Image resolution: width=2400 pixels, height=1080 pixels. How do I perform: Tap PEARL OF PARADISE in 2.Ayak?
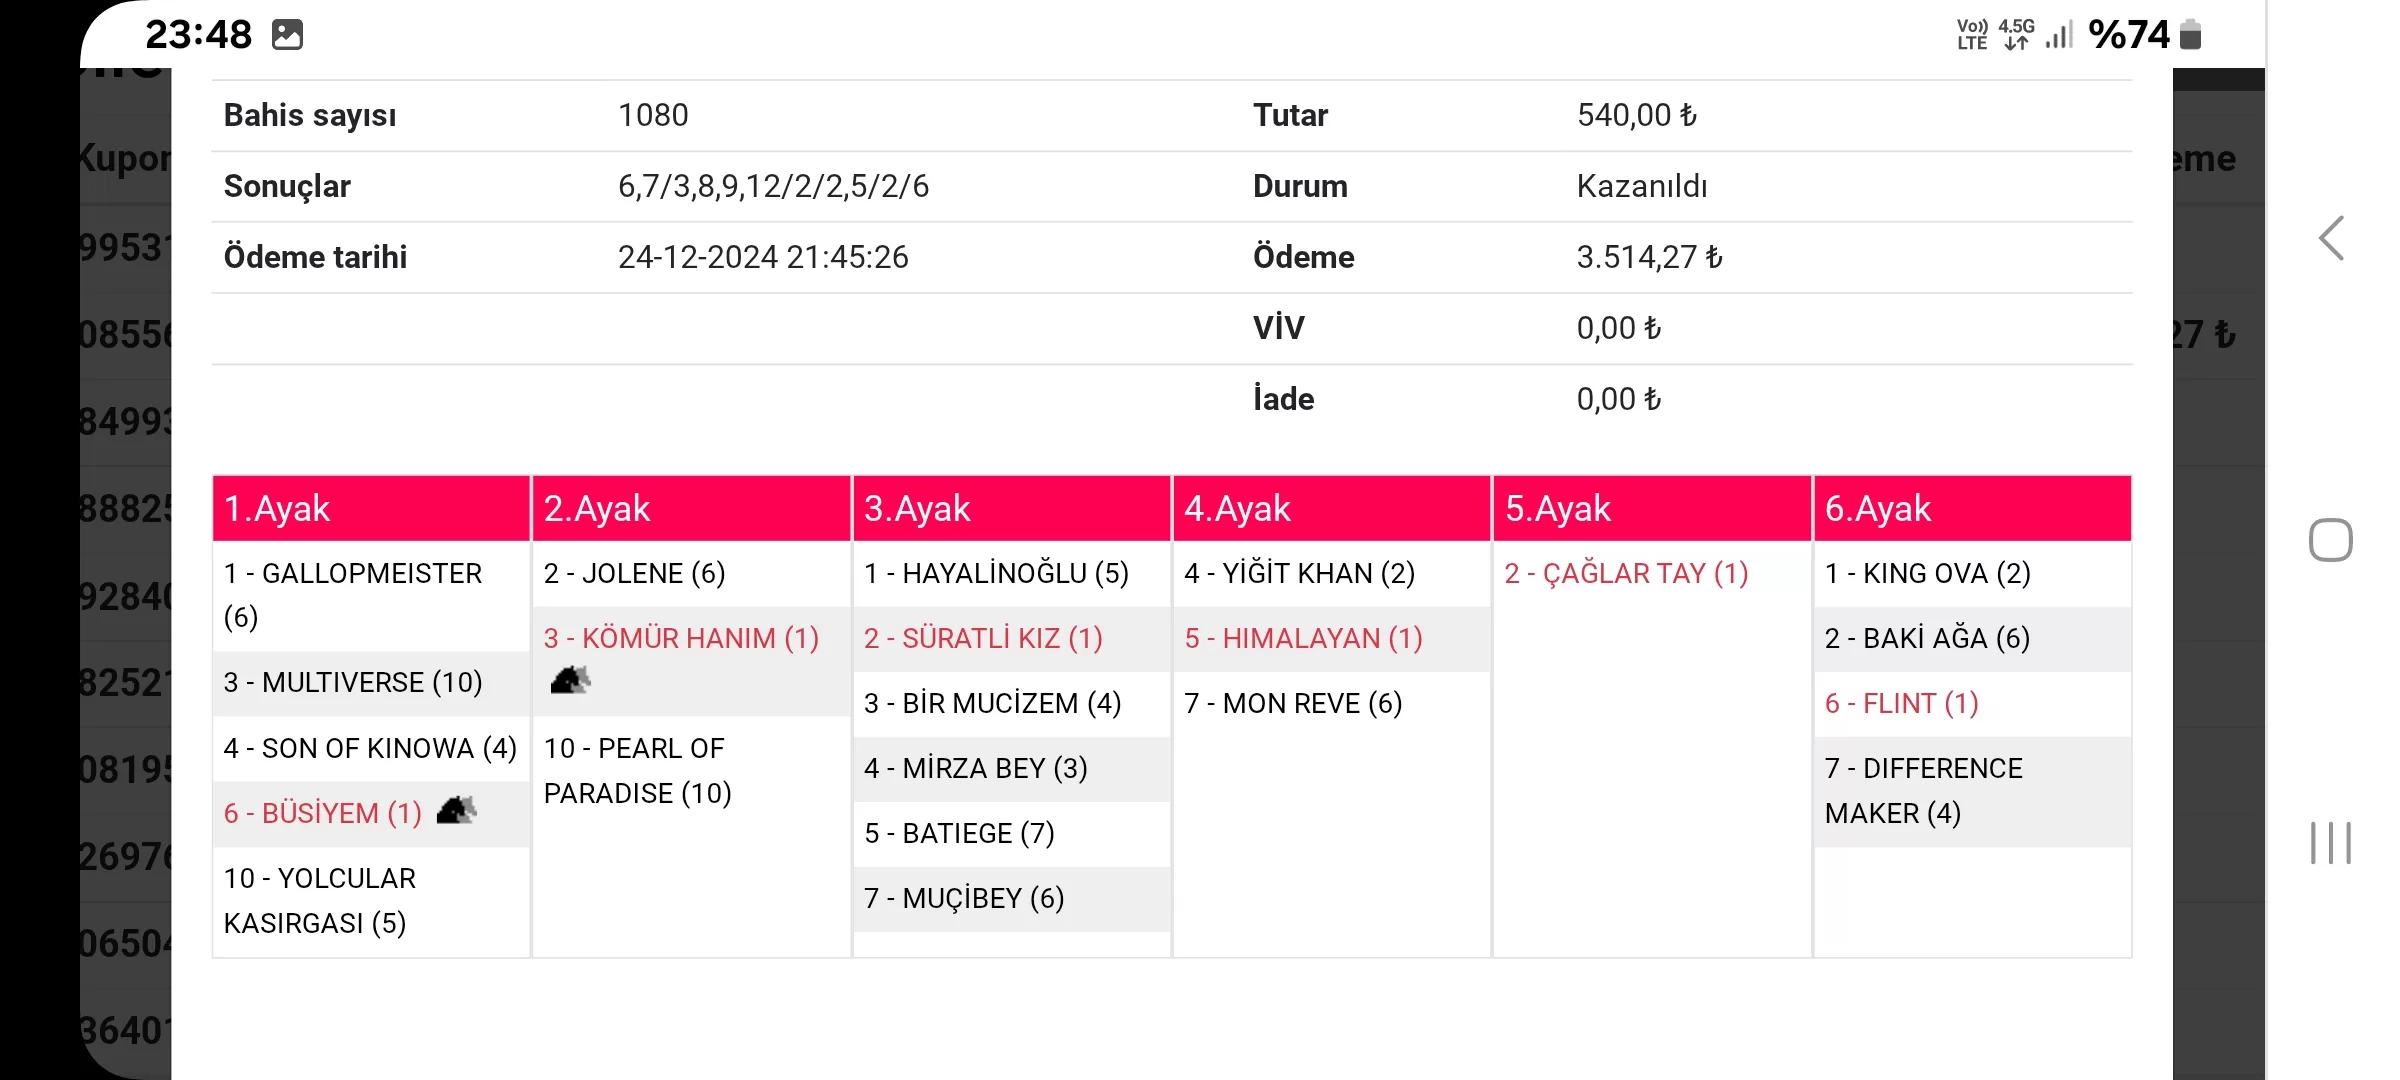point(637,770)
